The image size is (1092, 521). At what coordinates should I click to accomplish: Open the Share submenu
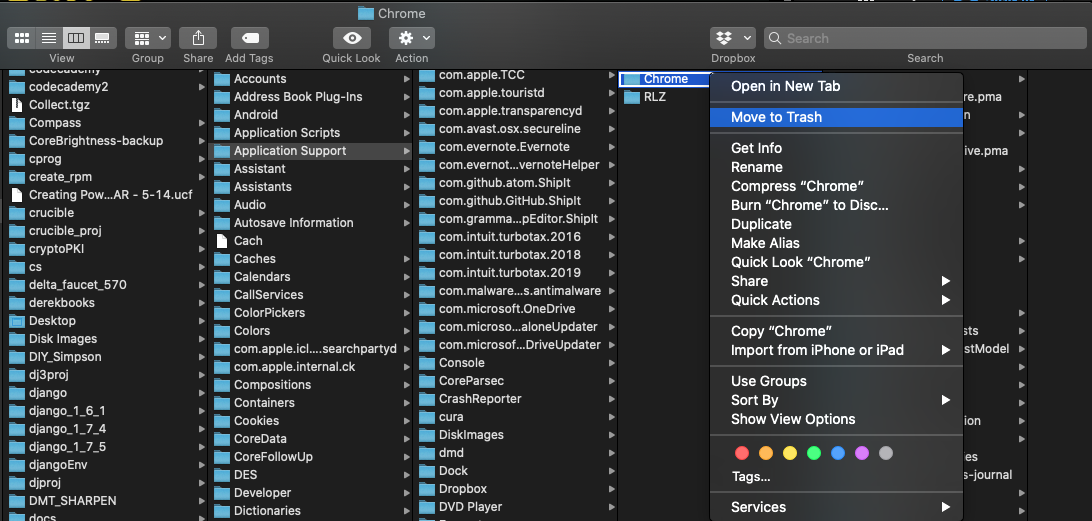tap(836, 281)
